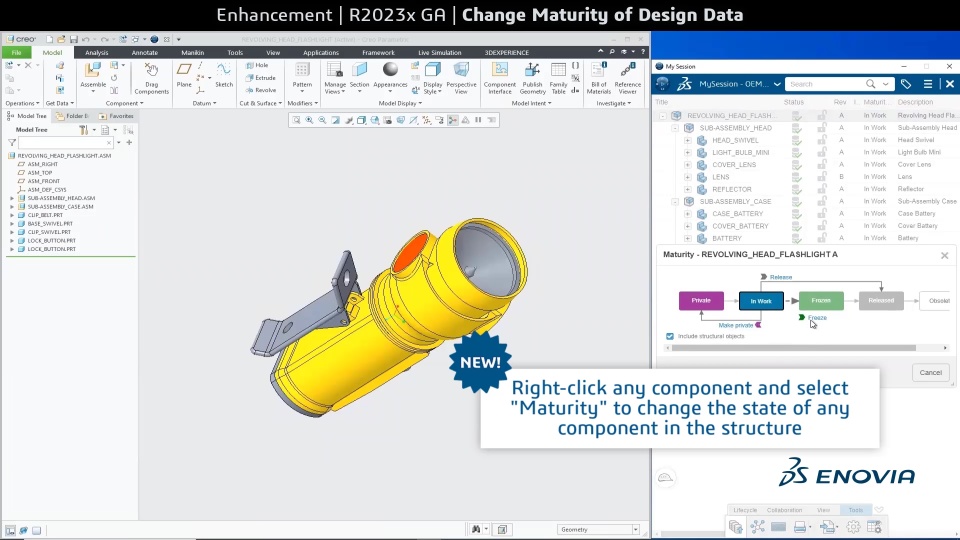Switch to the Annotate ribbon tab
960x540 pixels.
tap(144, 53)
